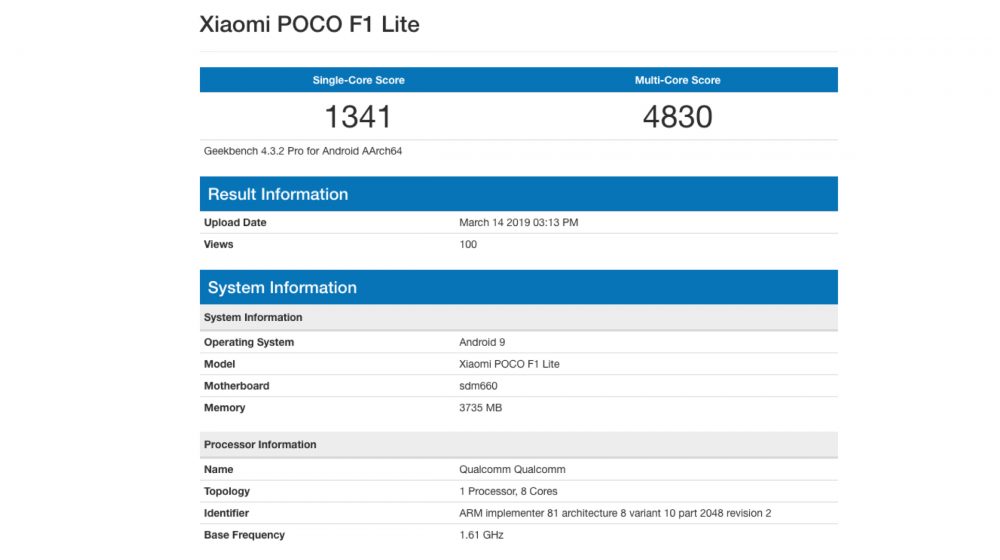Click the Qualcomm Qualcomm processor name
1000x560 pixels.
511,469
